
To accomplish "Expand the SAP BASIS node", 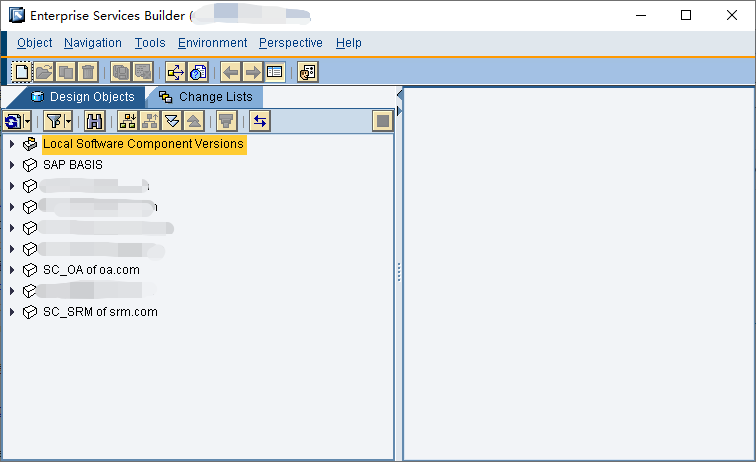I will coord(12,165).
